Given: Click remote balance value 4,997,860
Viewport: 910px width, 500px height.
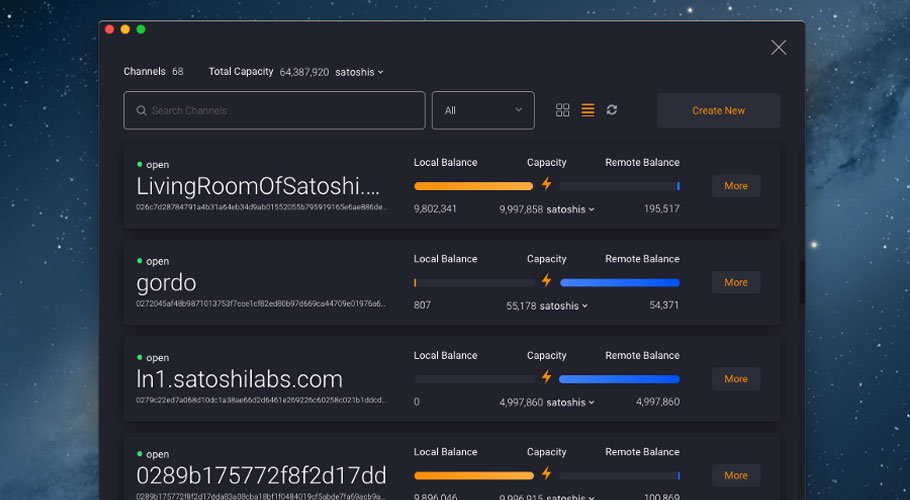Looking at the screenshot, I should click(658, 401).
